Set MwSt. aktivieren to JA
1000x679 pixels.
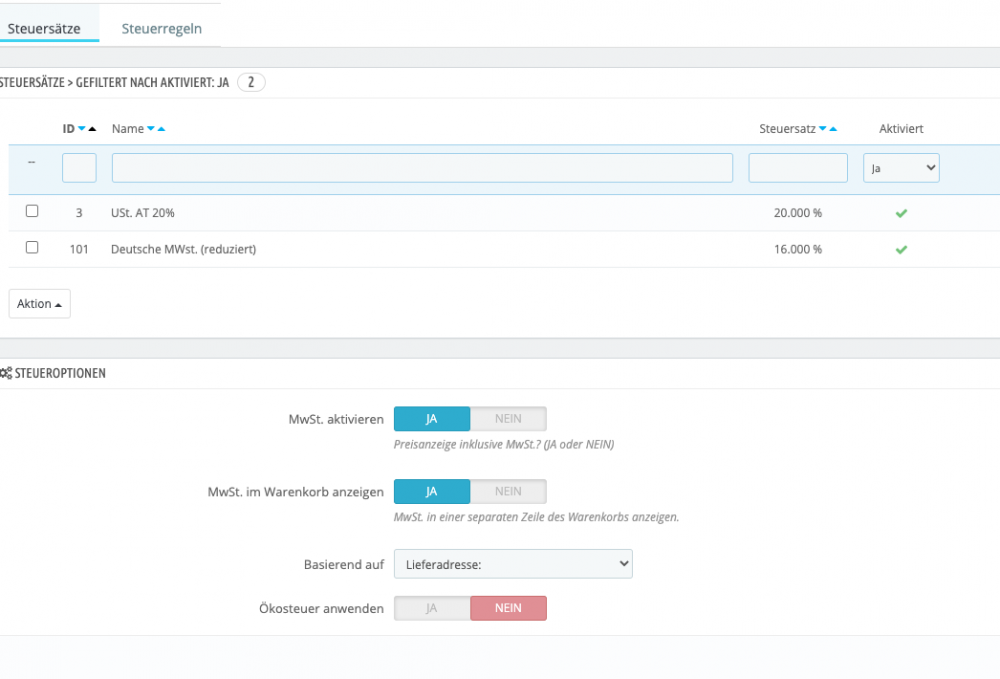tap(432, 419)
